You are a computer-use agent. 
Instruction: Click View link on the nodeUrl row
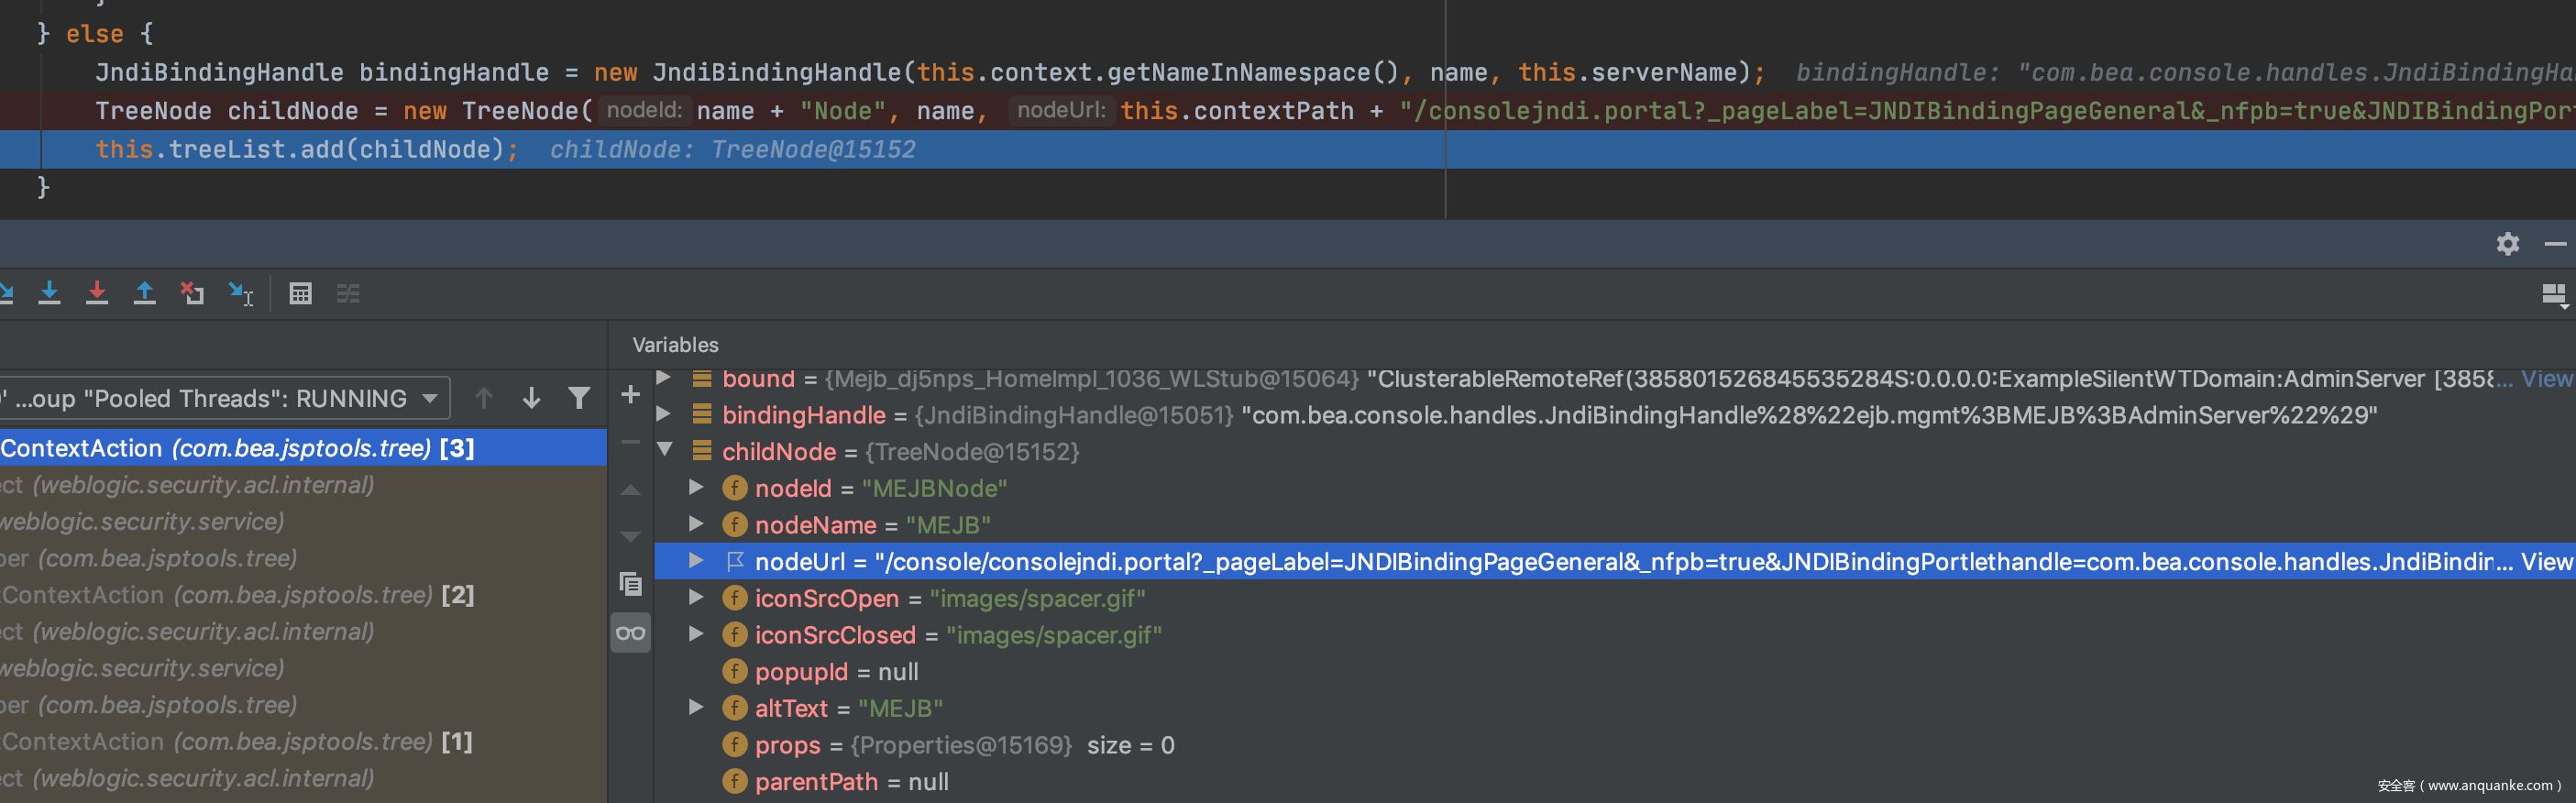2546,562
